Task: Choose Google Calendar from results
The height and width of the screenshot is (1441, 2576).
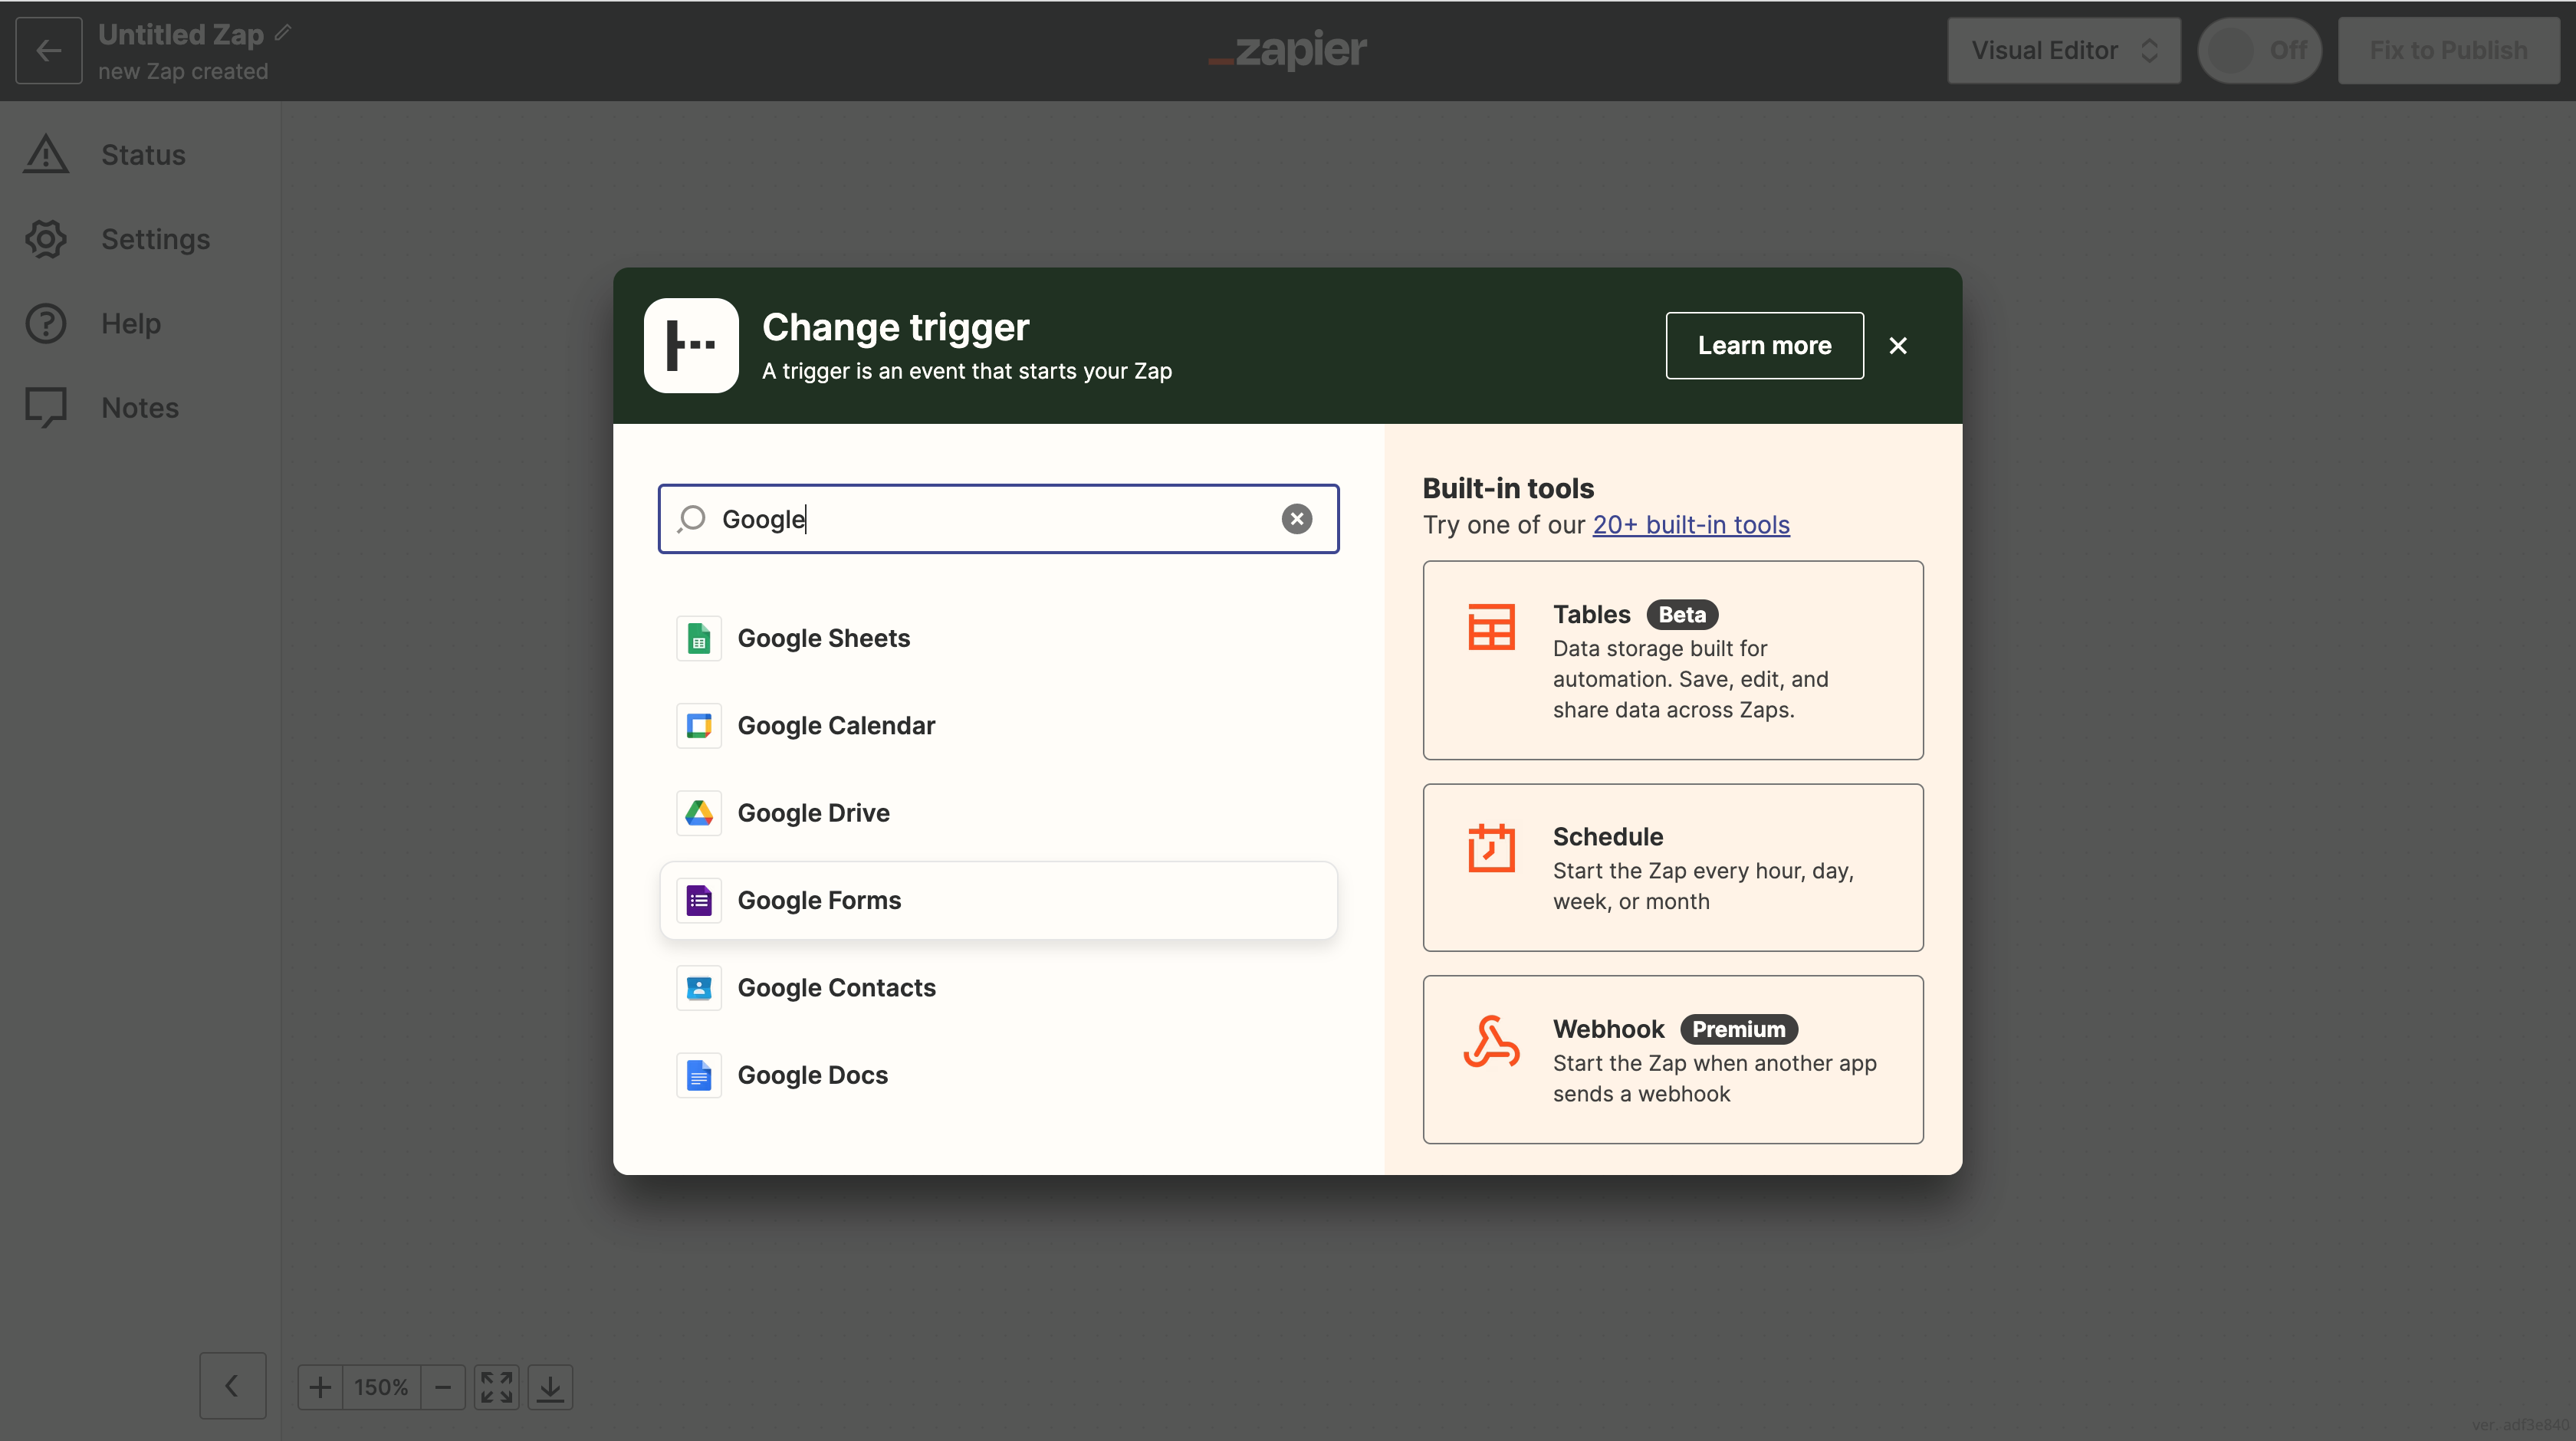Action: 998,725
